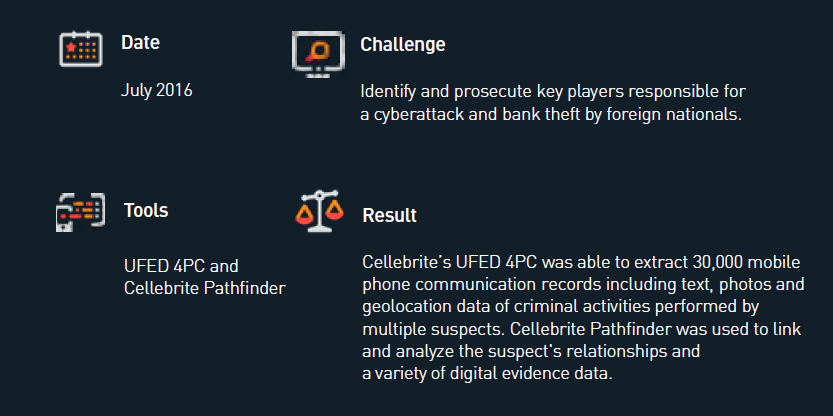833x416 pixels.
Task: Click the geolocation data of criminal activities line
Action: tap(560, 307)
